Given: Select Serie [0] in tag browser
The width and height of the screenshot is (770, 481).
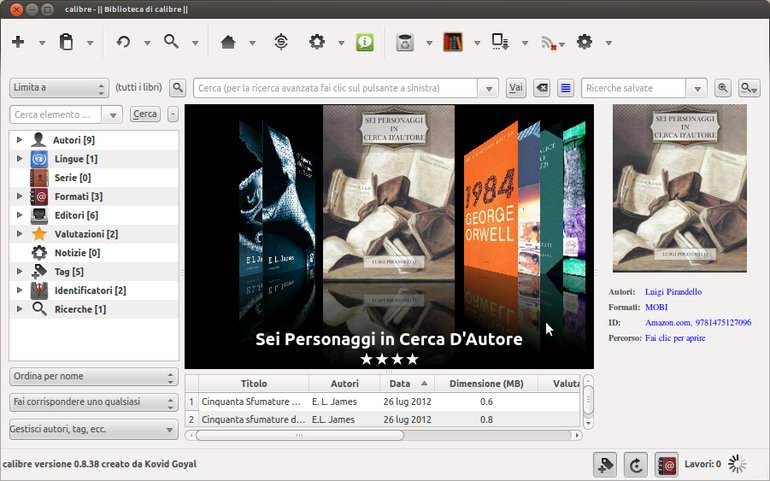Looking at the screenshot, I should [x=94, y=178].
